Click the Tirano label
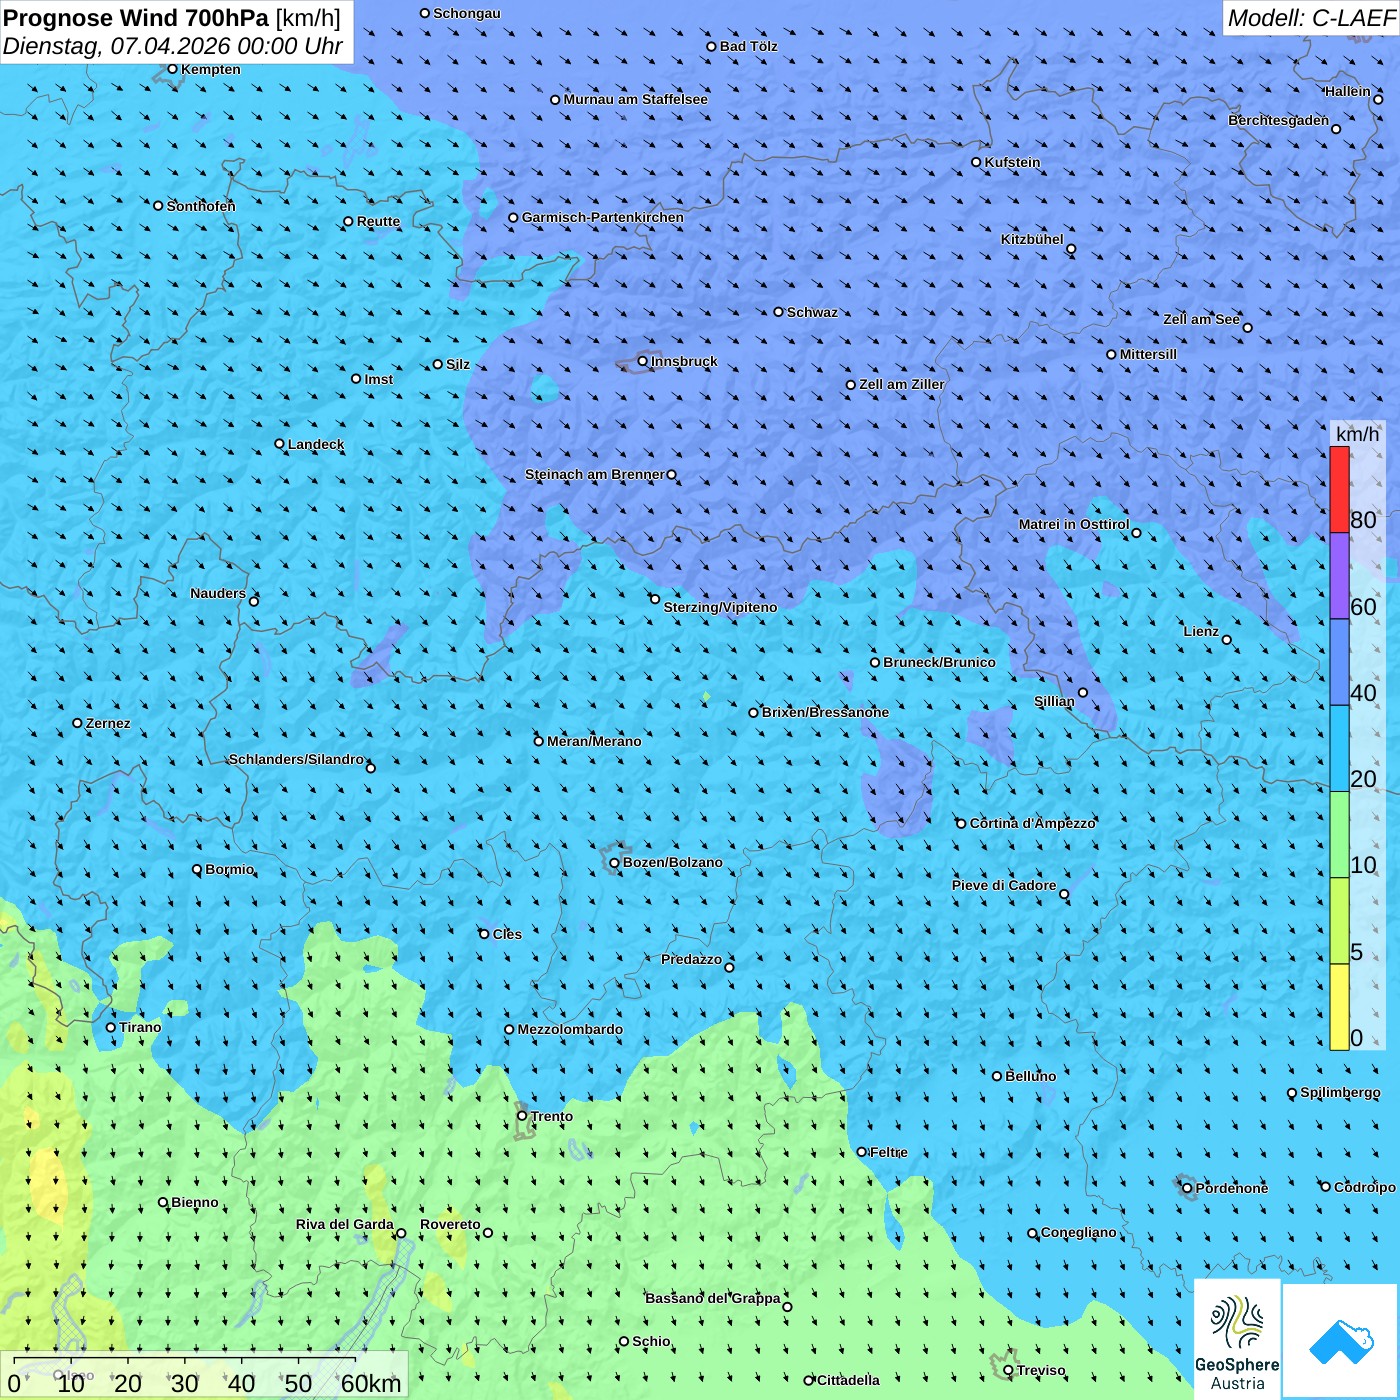This screenshot has width=1400, height=1400. click(x=140, y=1027)
